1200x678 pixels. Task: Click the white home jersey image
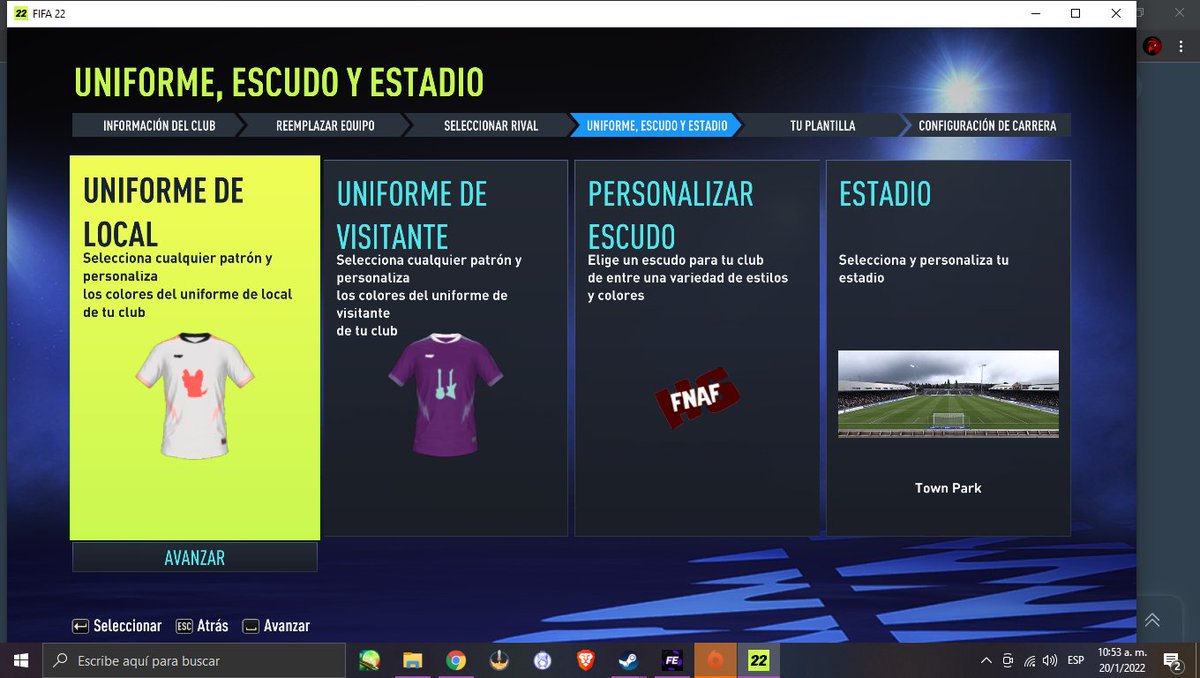[195, 396]
